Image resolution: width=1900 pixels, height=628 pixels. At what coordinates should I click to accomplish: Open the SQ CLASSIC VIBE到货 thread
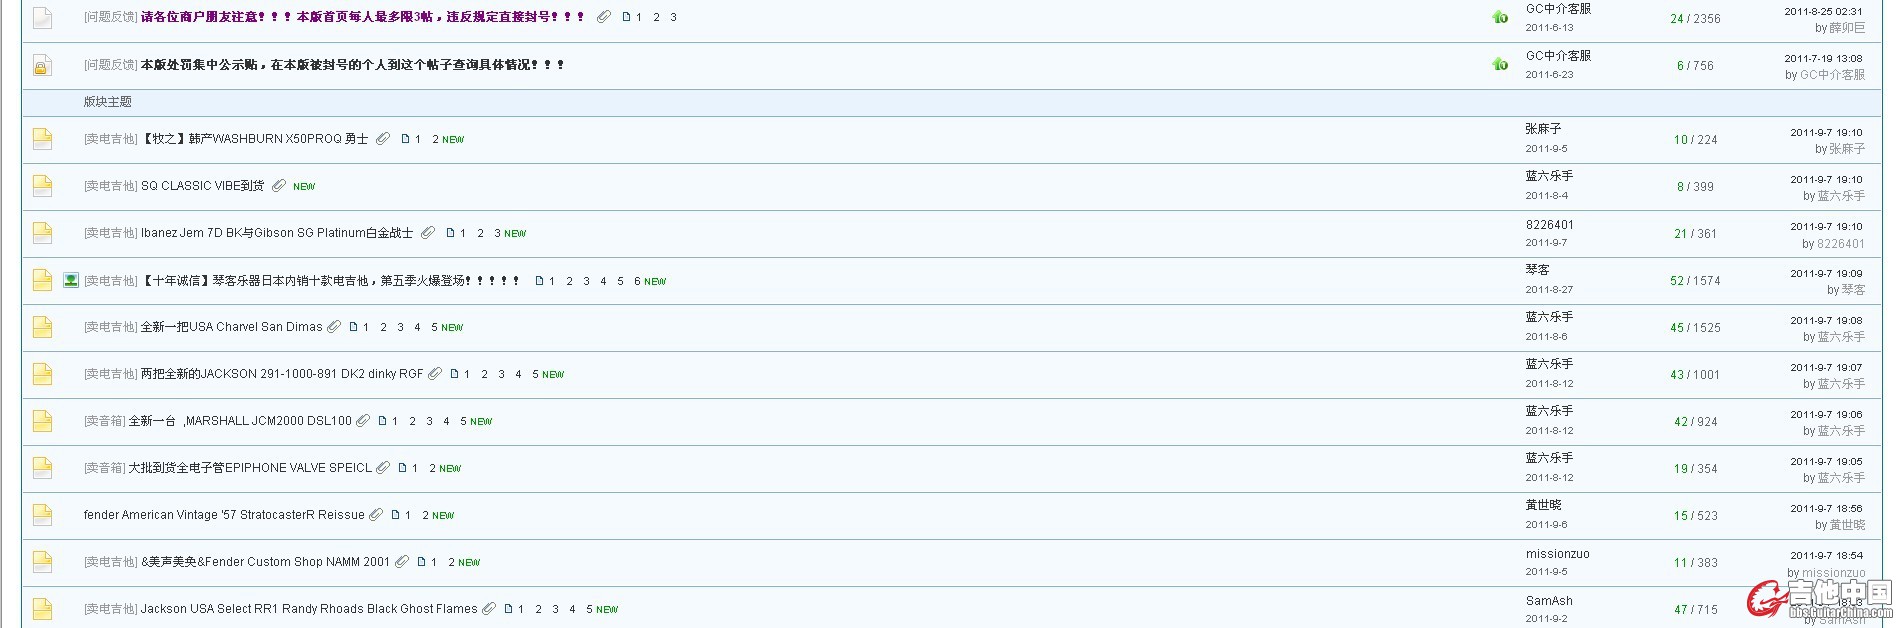[203, 186]
